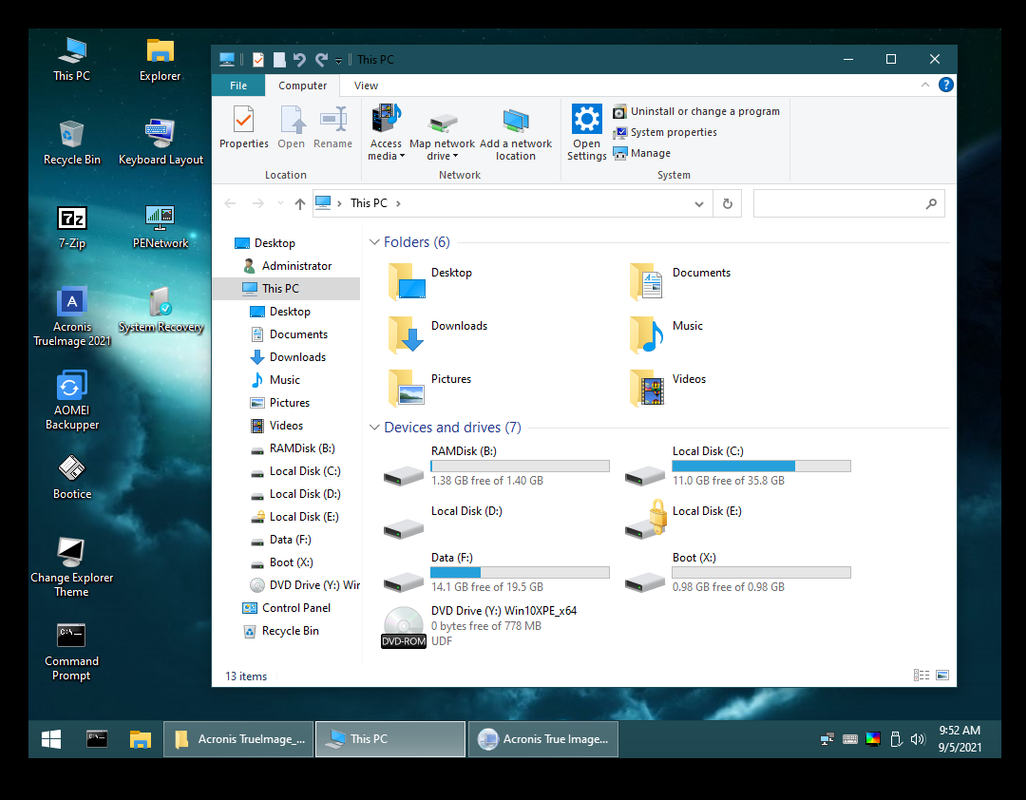Select 7-Zip desktop icon
1026x800 pixels.
tap(71, 226)
